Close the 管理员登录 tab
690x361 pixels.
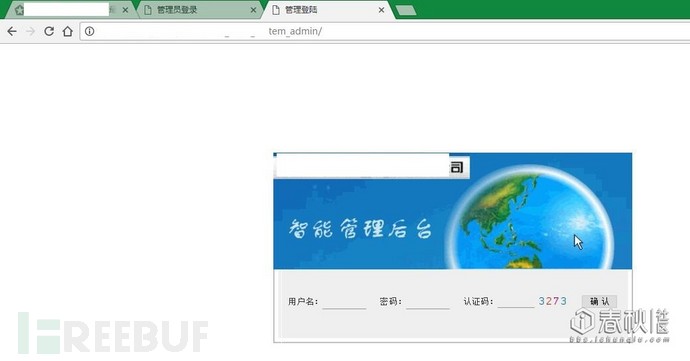253,10
